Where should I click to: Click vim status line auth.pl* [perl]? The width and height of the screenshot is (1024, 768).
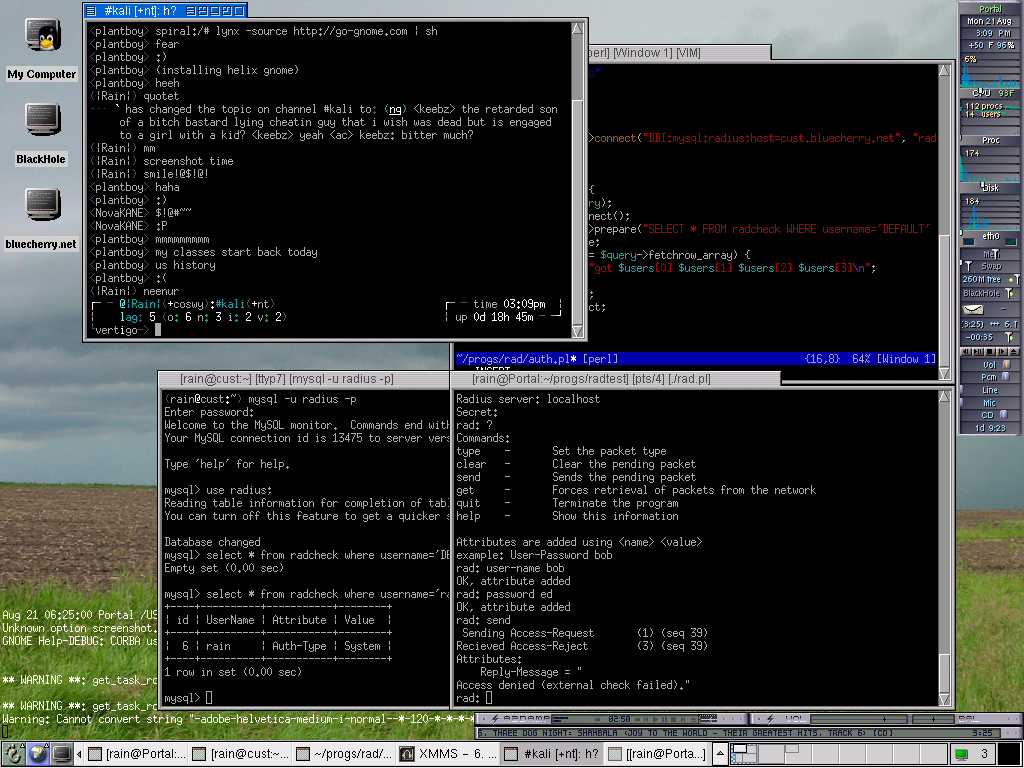point(537,359)
